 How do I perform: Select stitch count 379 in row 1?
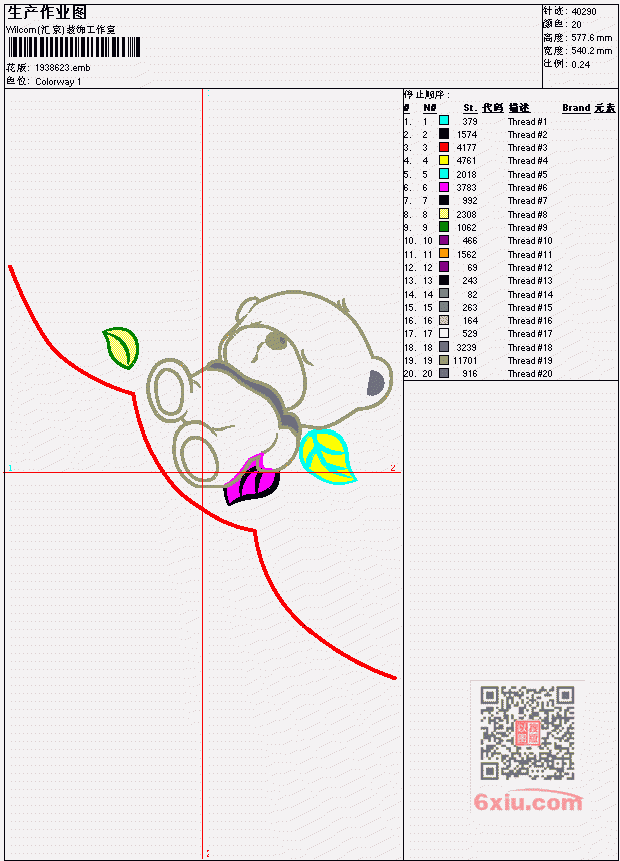[470, 121]
